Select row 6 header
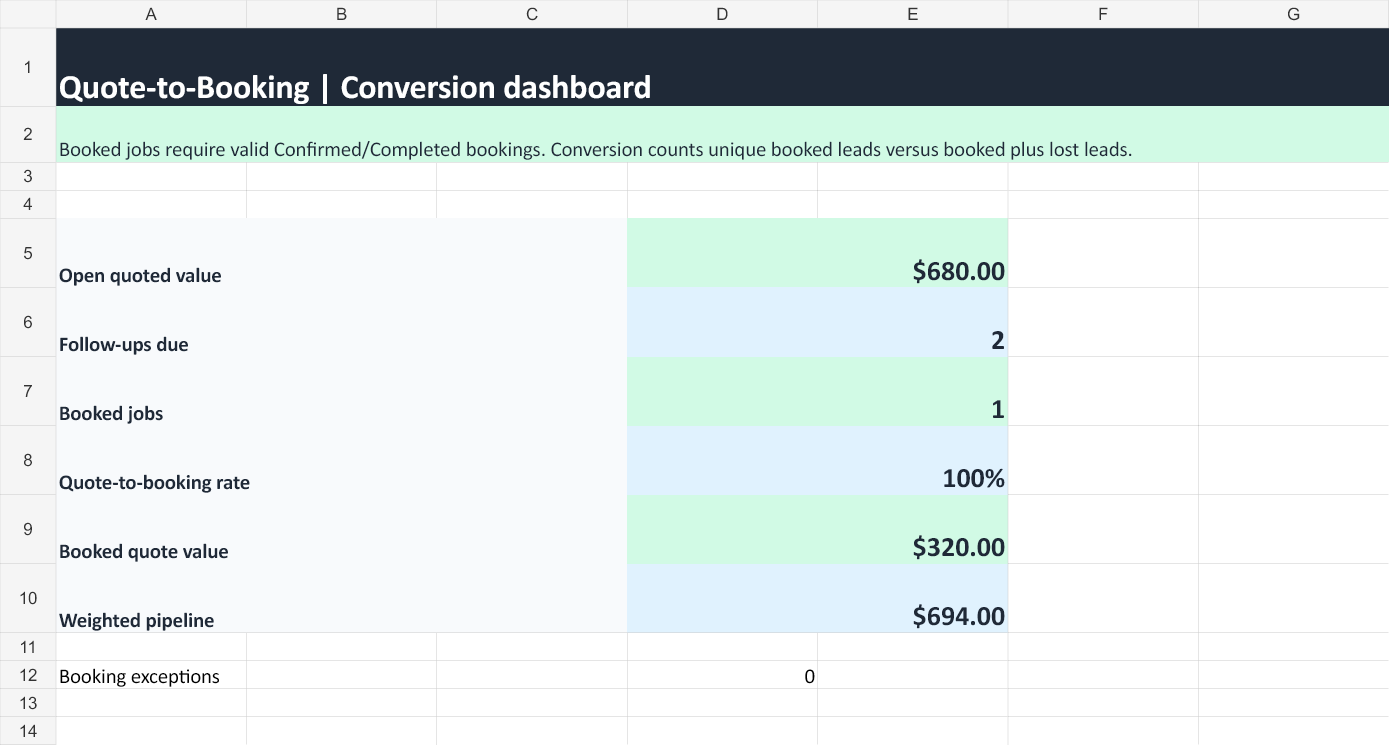Image resolution: width=1389 pixels, height=745 pixels. click(28, 322)
